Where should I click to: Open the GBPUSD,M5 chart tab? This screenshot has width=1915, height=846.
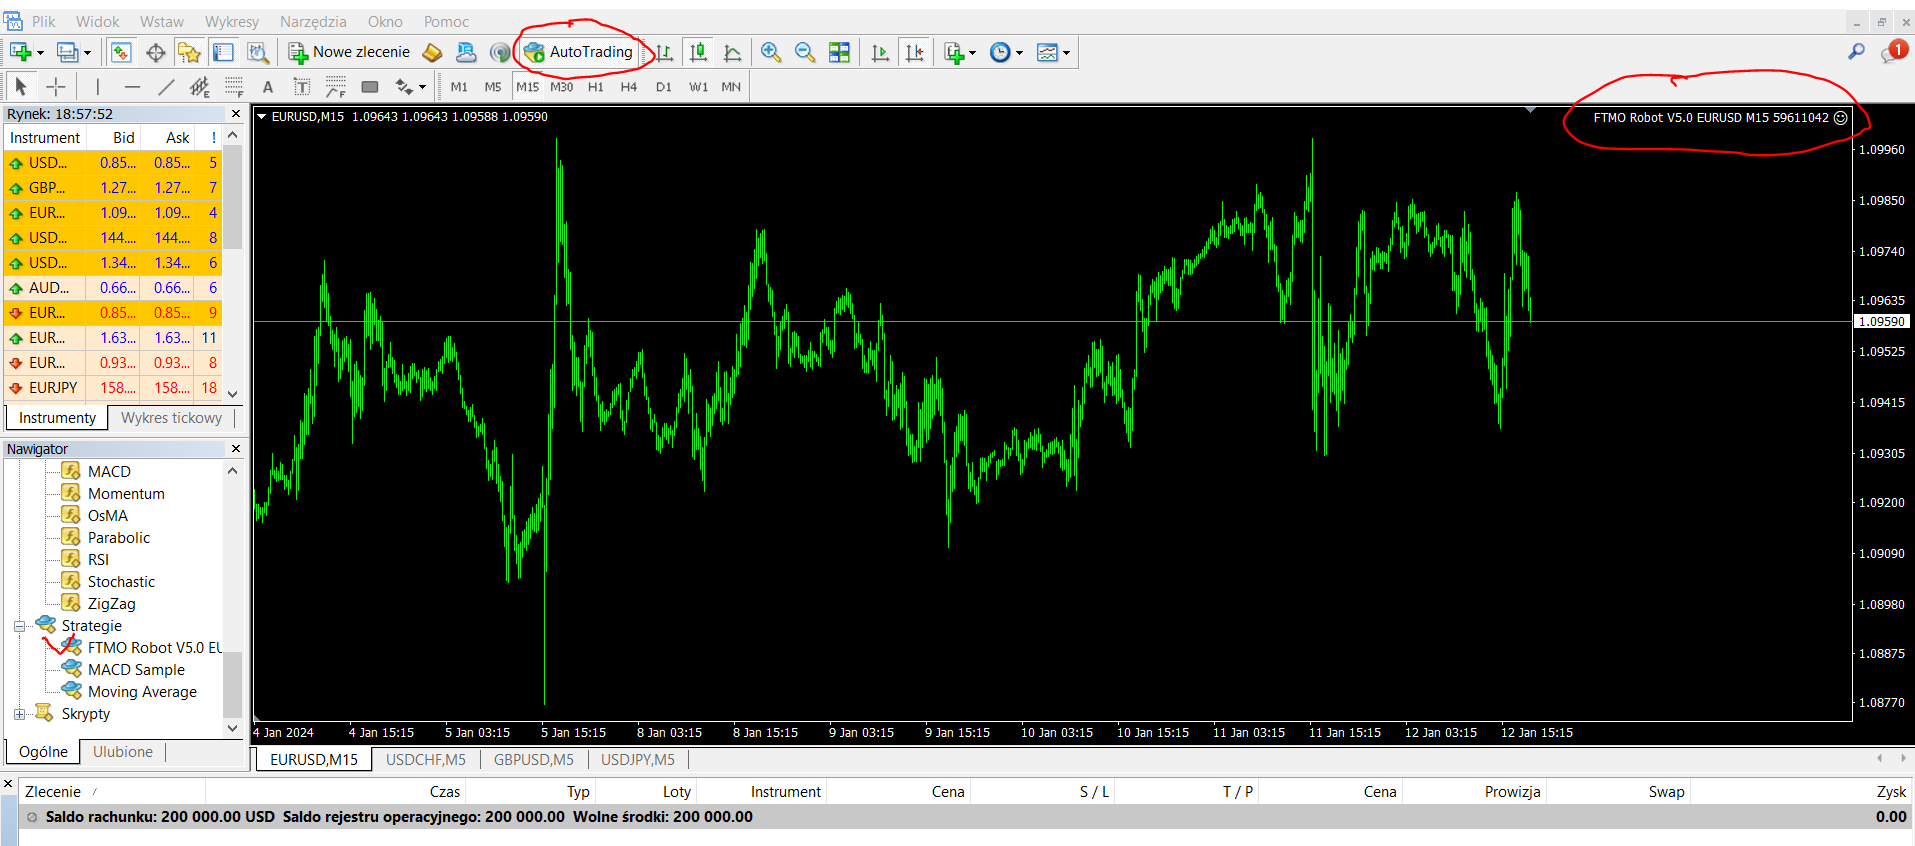[534, 760]
